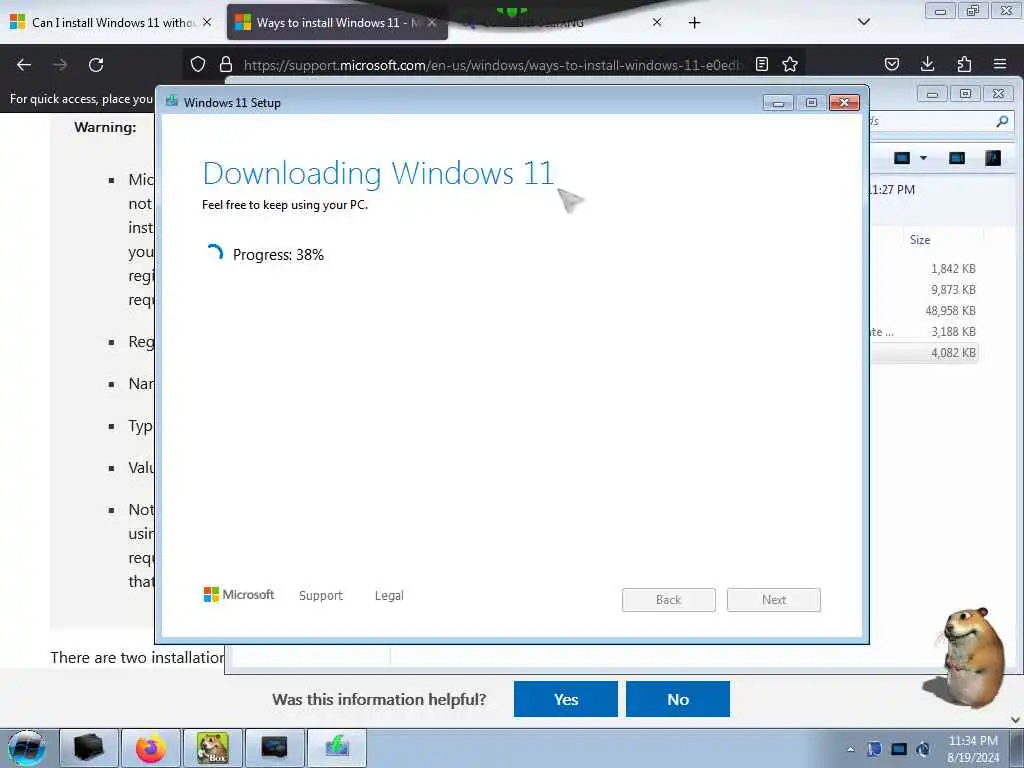1024x768 pixels.
Task: Open the view options dropdown arrow in Explorer
Action: tap(923, 158)
